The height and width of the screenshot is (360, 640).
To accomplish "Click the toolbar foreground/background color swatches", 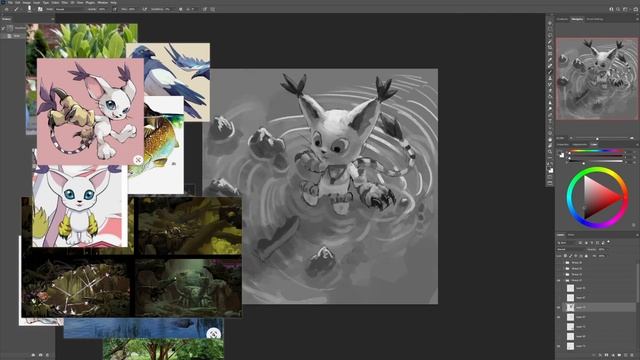I will 550,169.
